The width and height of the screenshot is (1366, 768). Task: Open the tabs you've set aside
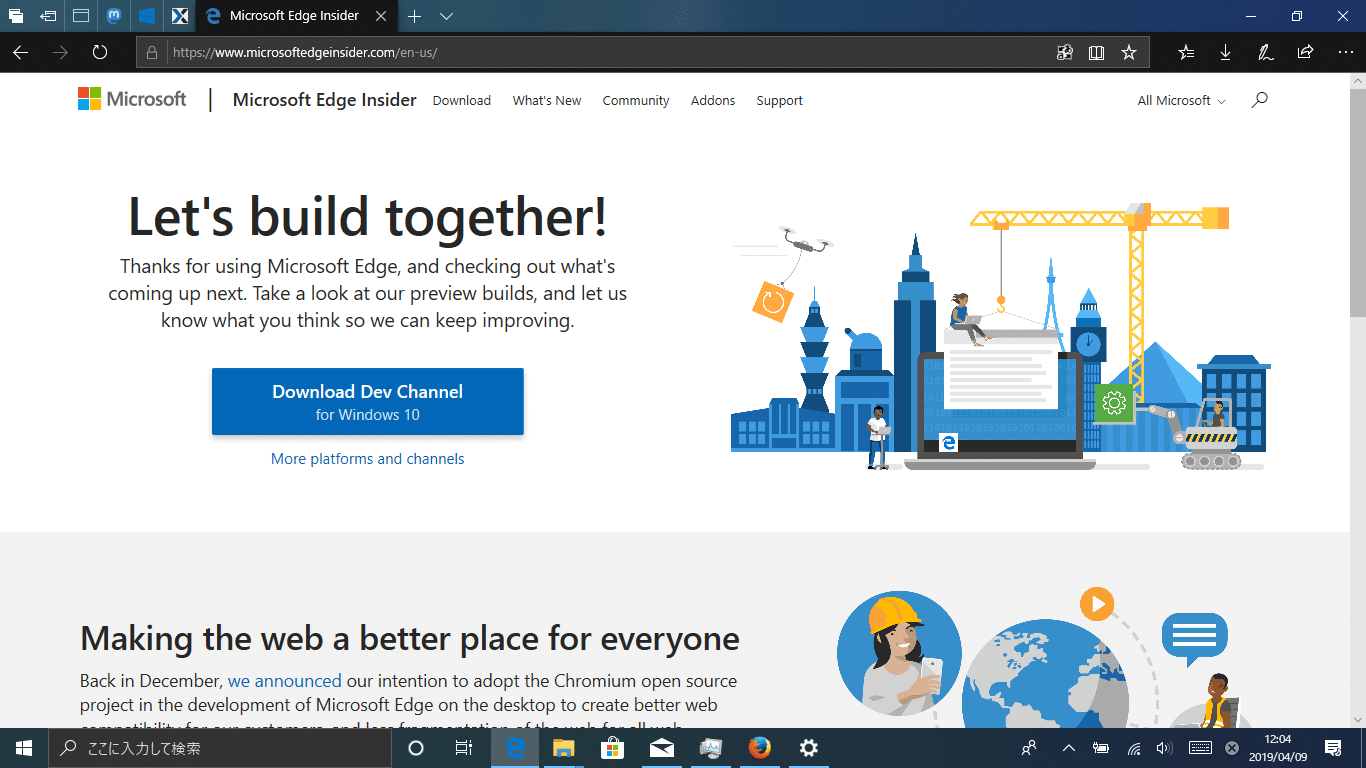click(16, 16)
